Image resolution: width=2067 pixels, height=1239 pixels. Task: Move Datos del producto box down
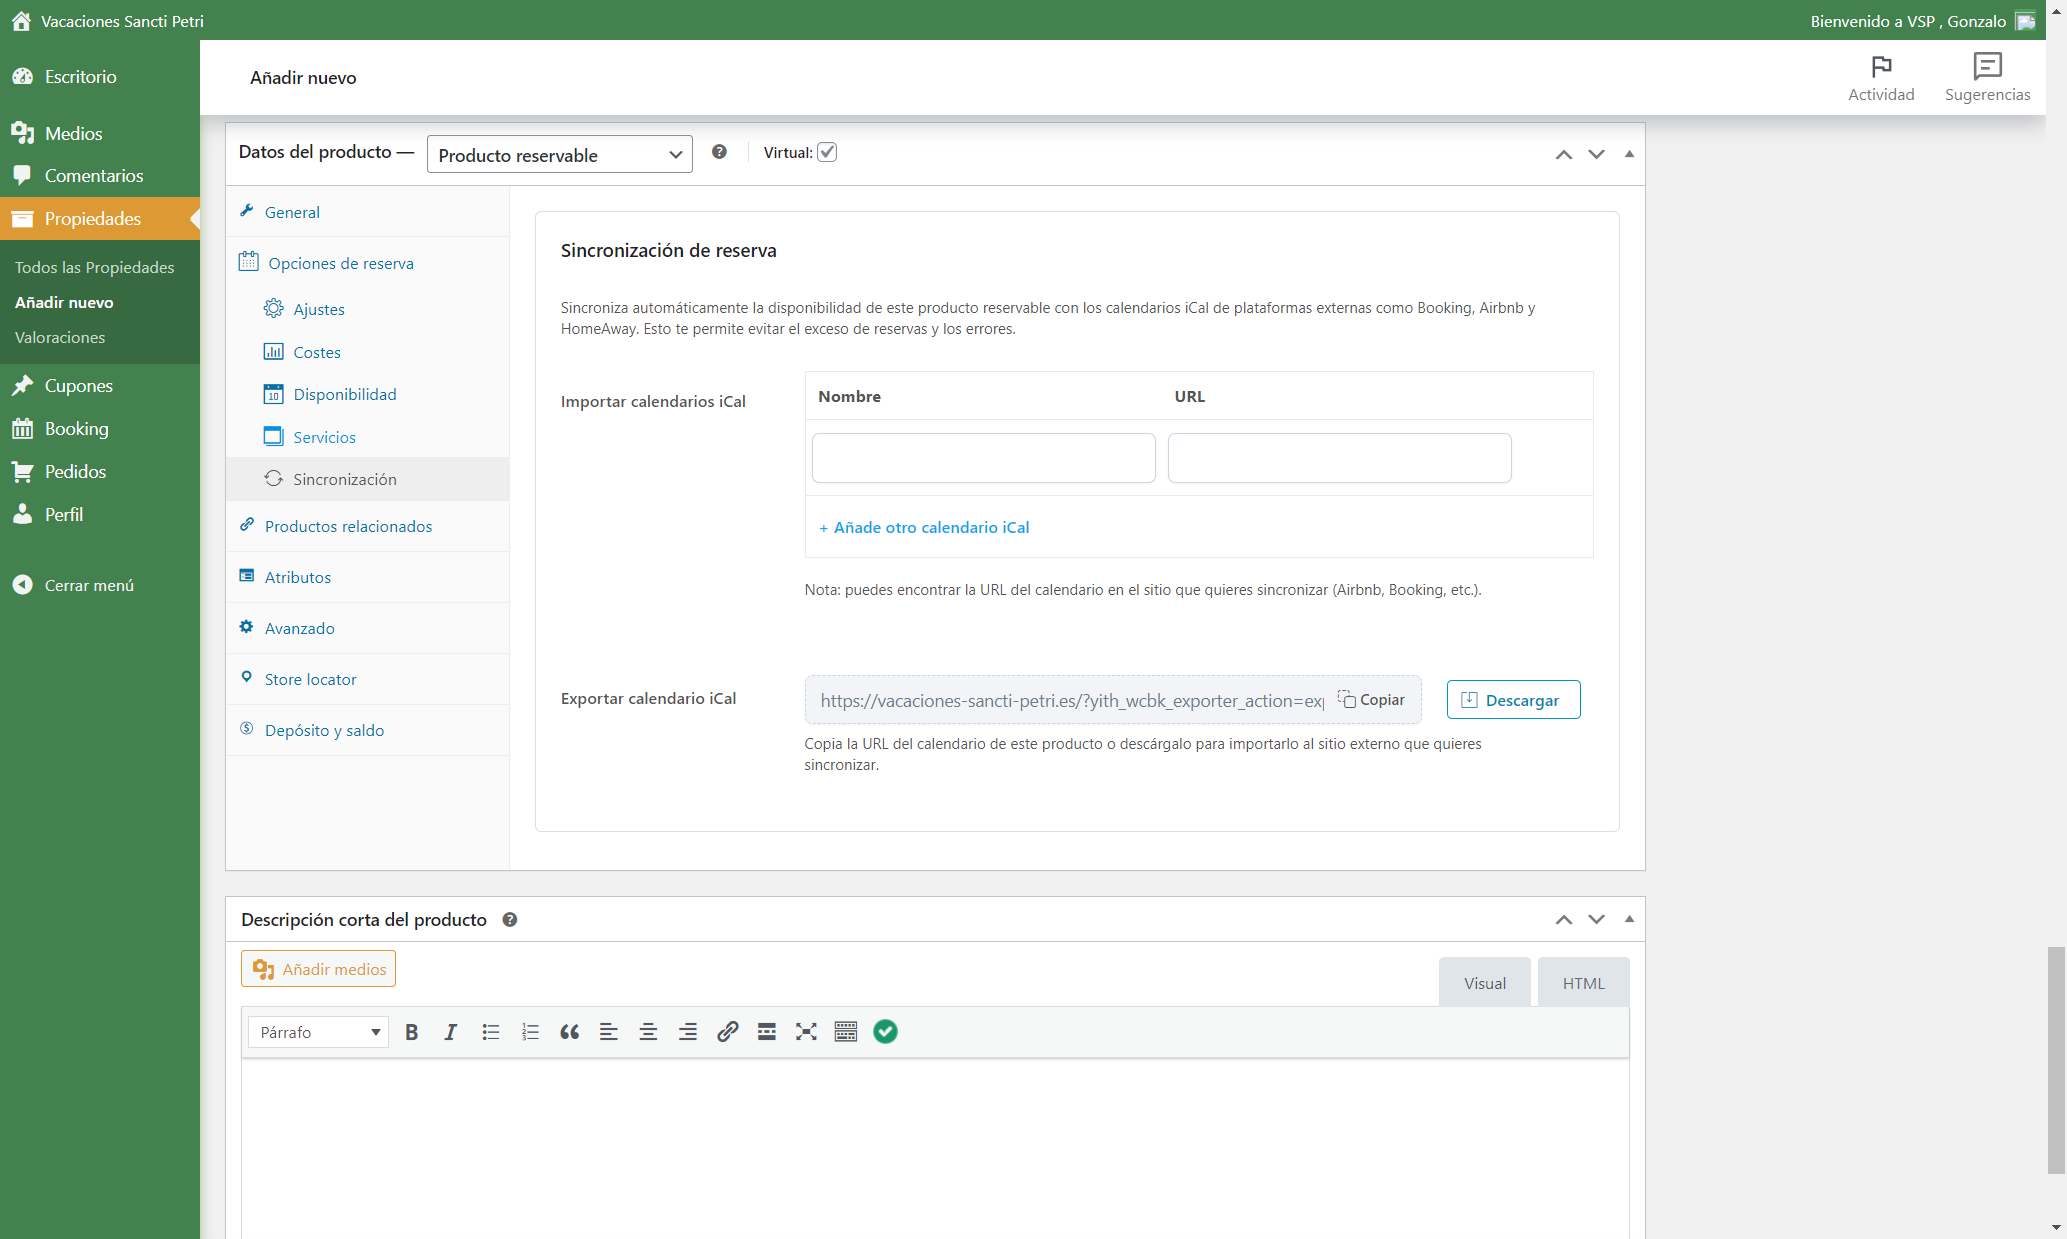pos(1596,154)
